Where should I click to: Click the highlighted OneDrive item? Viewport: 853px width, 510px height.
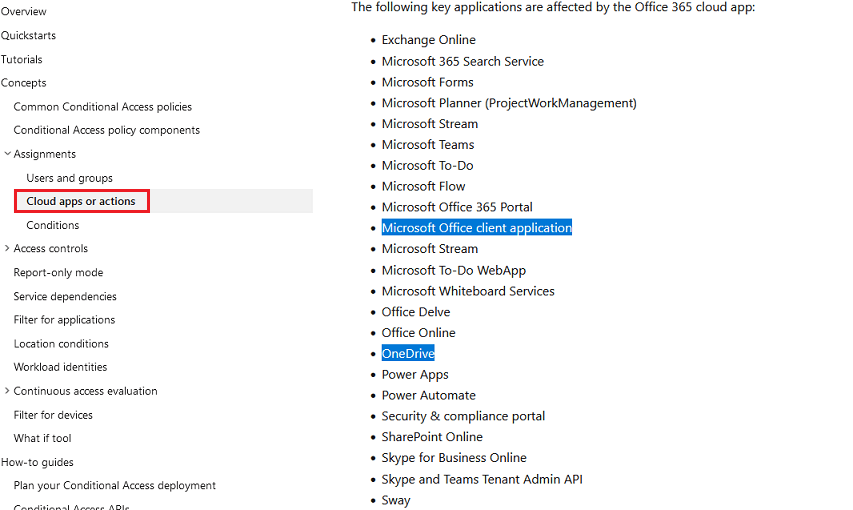(408, 353)
